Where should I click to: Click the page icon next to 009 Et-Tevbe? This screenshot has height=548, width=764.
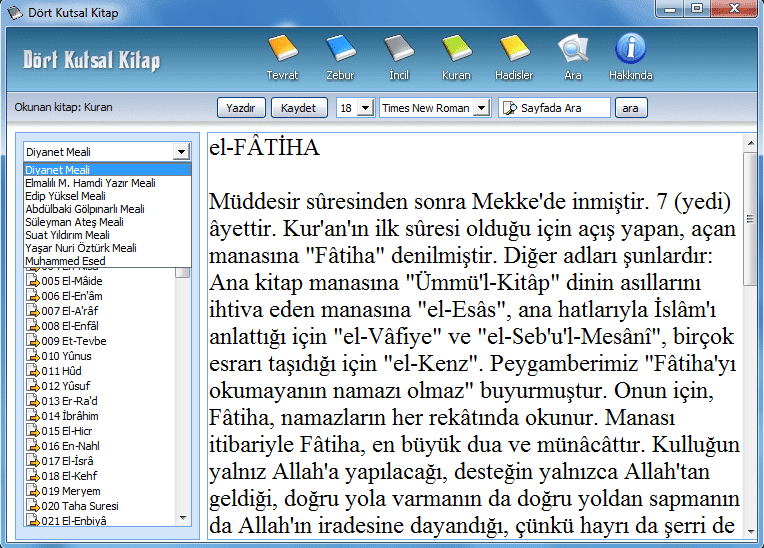tap(33, 341)
